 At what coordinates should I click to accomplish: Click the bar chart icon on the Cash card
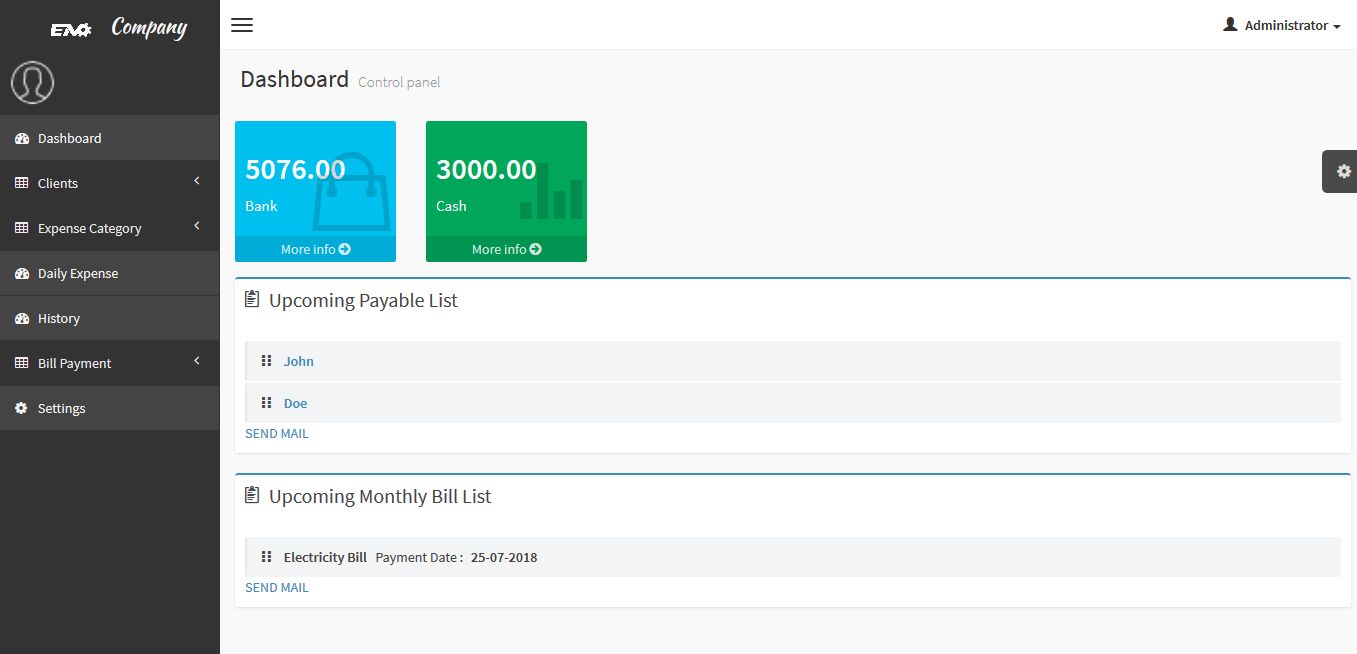coord(551,191)
